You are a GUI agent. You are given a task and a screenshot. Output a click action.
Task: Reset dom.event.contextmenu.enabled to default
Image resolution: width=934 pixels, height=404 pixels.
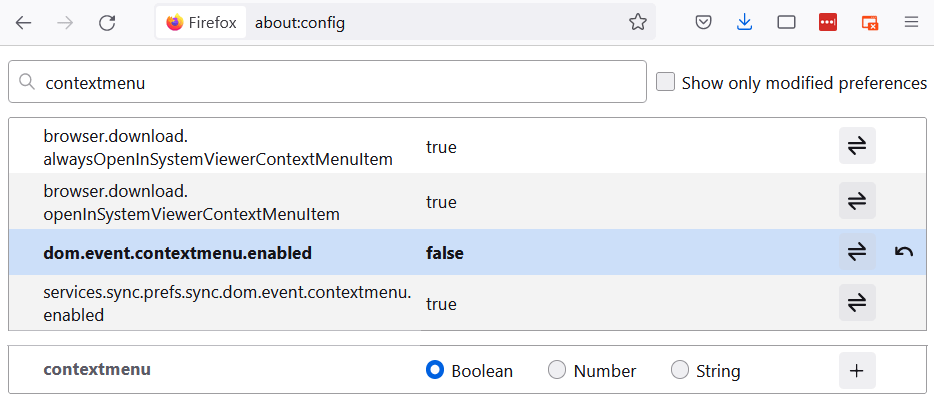(x=904, y=253)
